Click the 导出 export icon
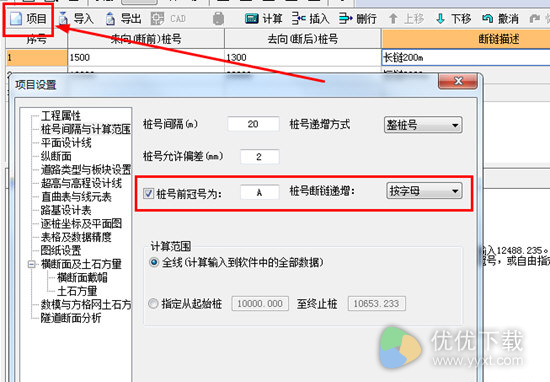550x382 pixels. coord(110,19)
